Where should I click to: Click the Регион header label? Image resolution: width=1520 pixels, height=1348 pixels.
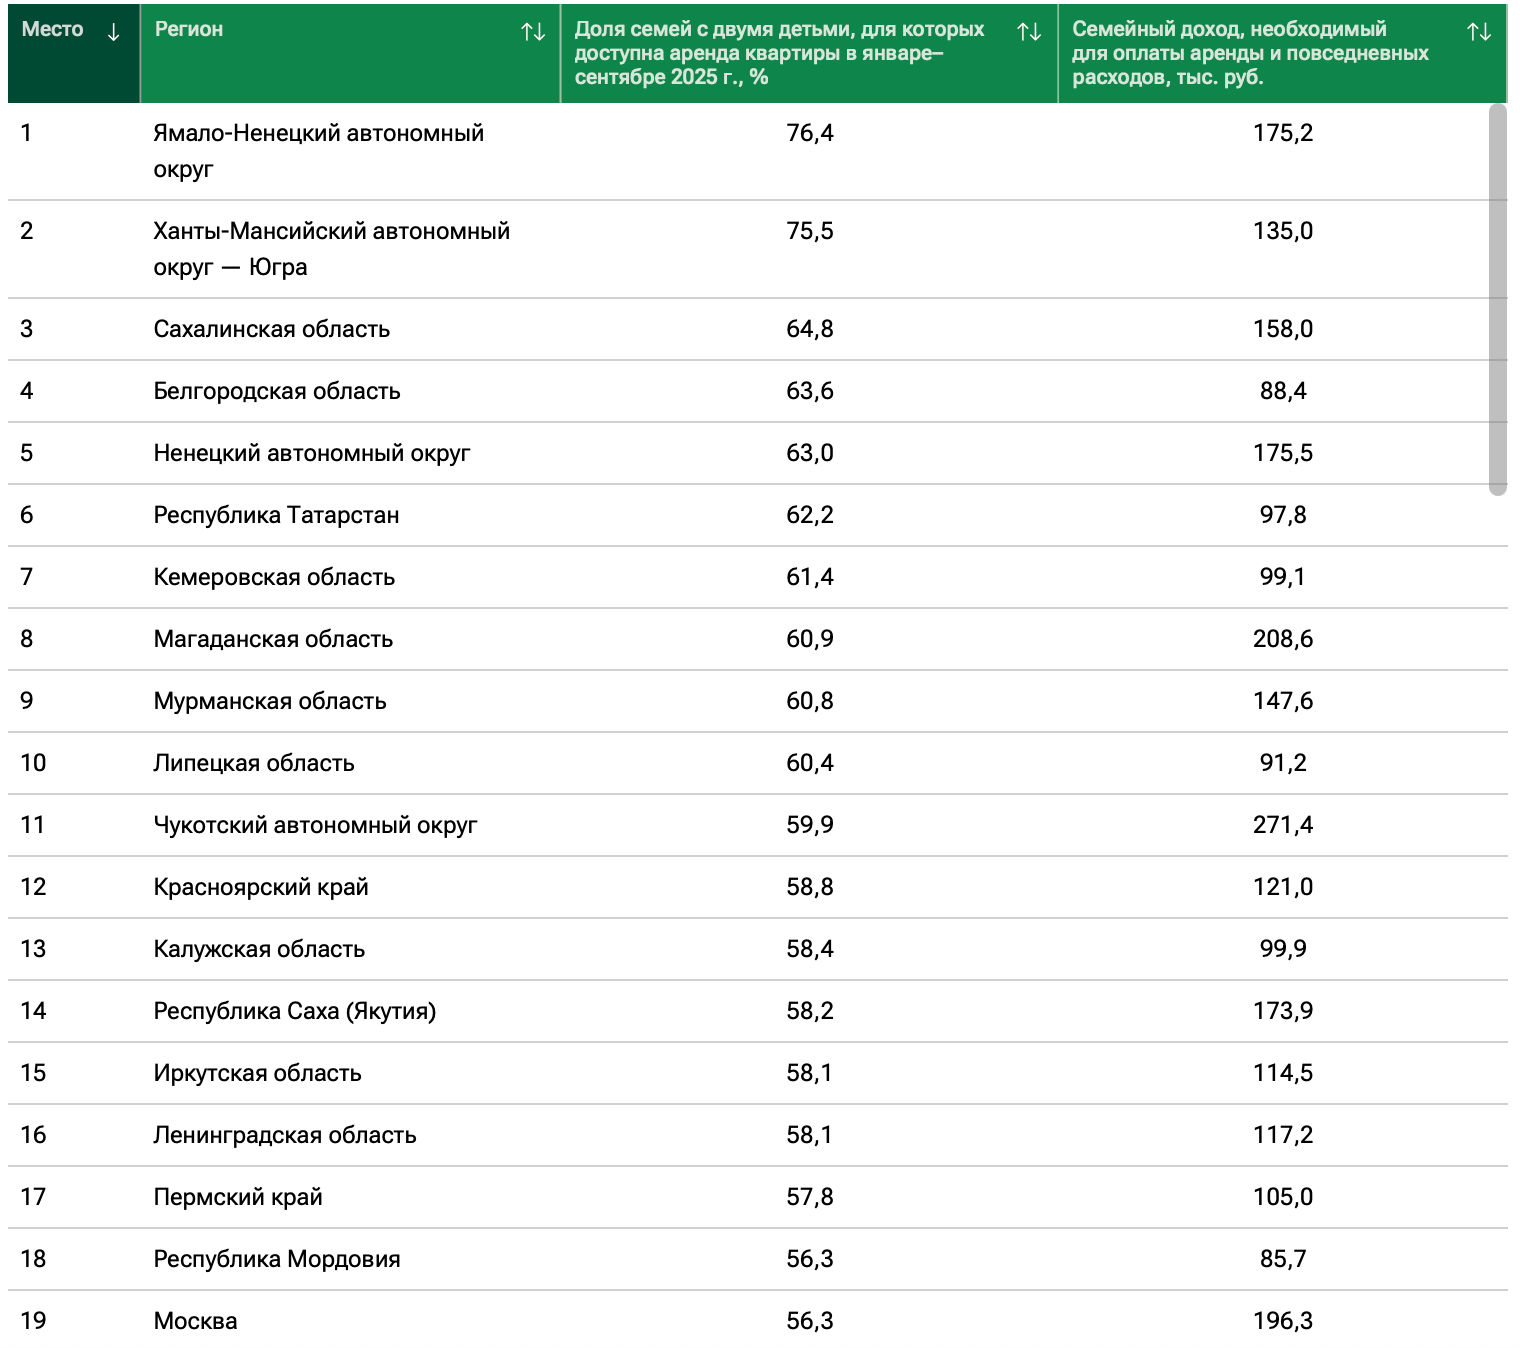pyautogui.click(x=189, y=30)
